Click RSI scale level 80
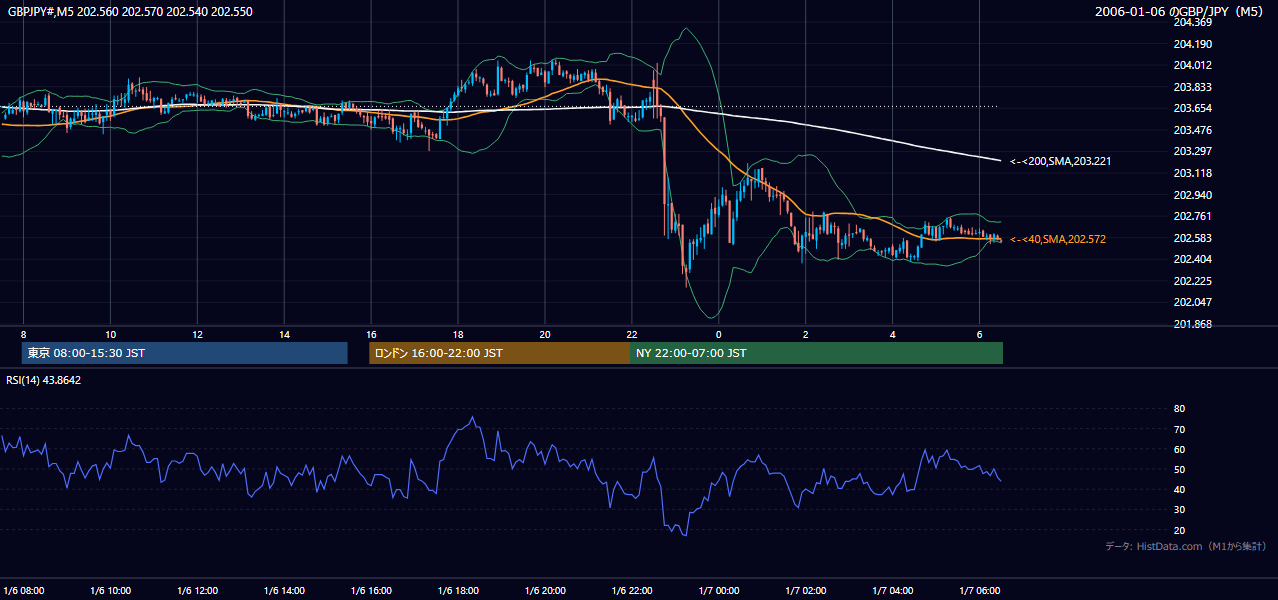Image resolution: width=1278 pixels, height=600 pixels. tap(1179, 409)
